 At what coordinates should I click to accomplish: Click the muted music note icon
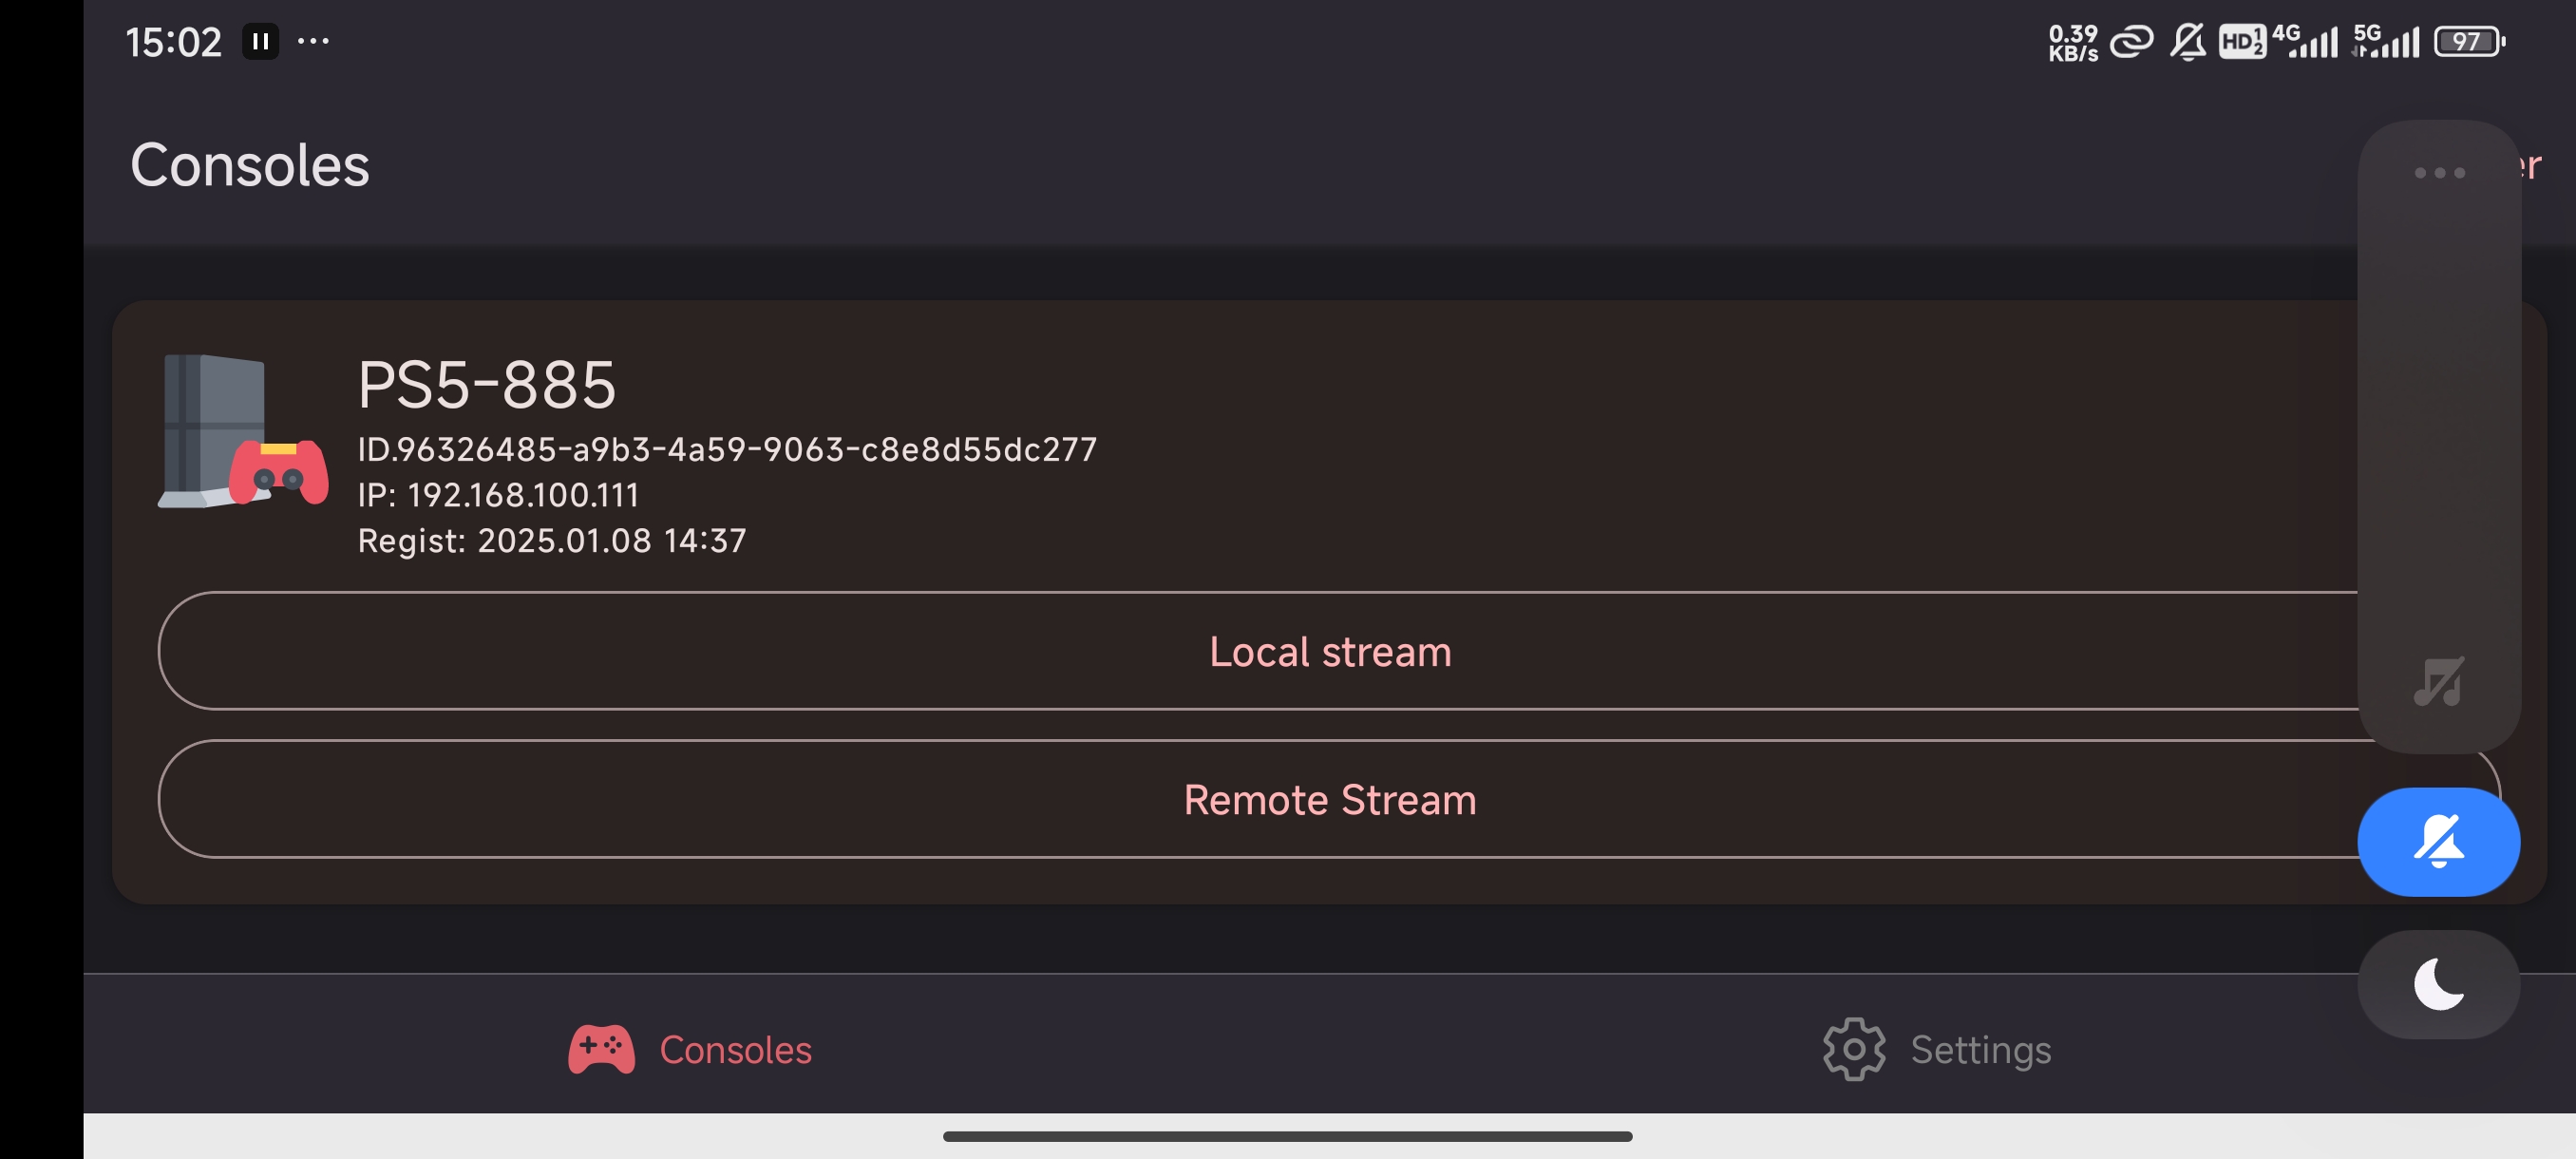[x=2438, y=682]
